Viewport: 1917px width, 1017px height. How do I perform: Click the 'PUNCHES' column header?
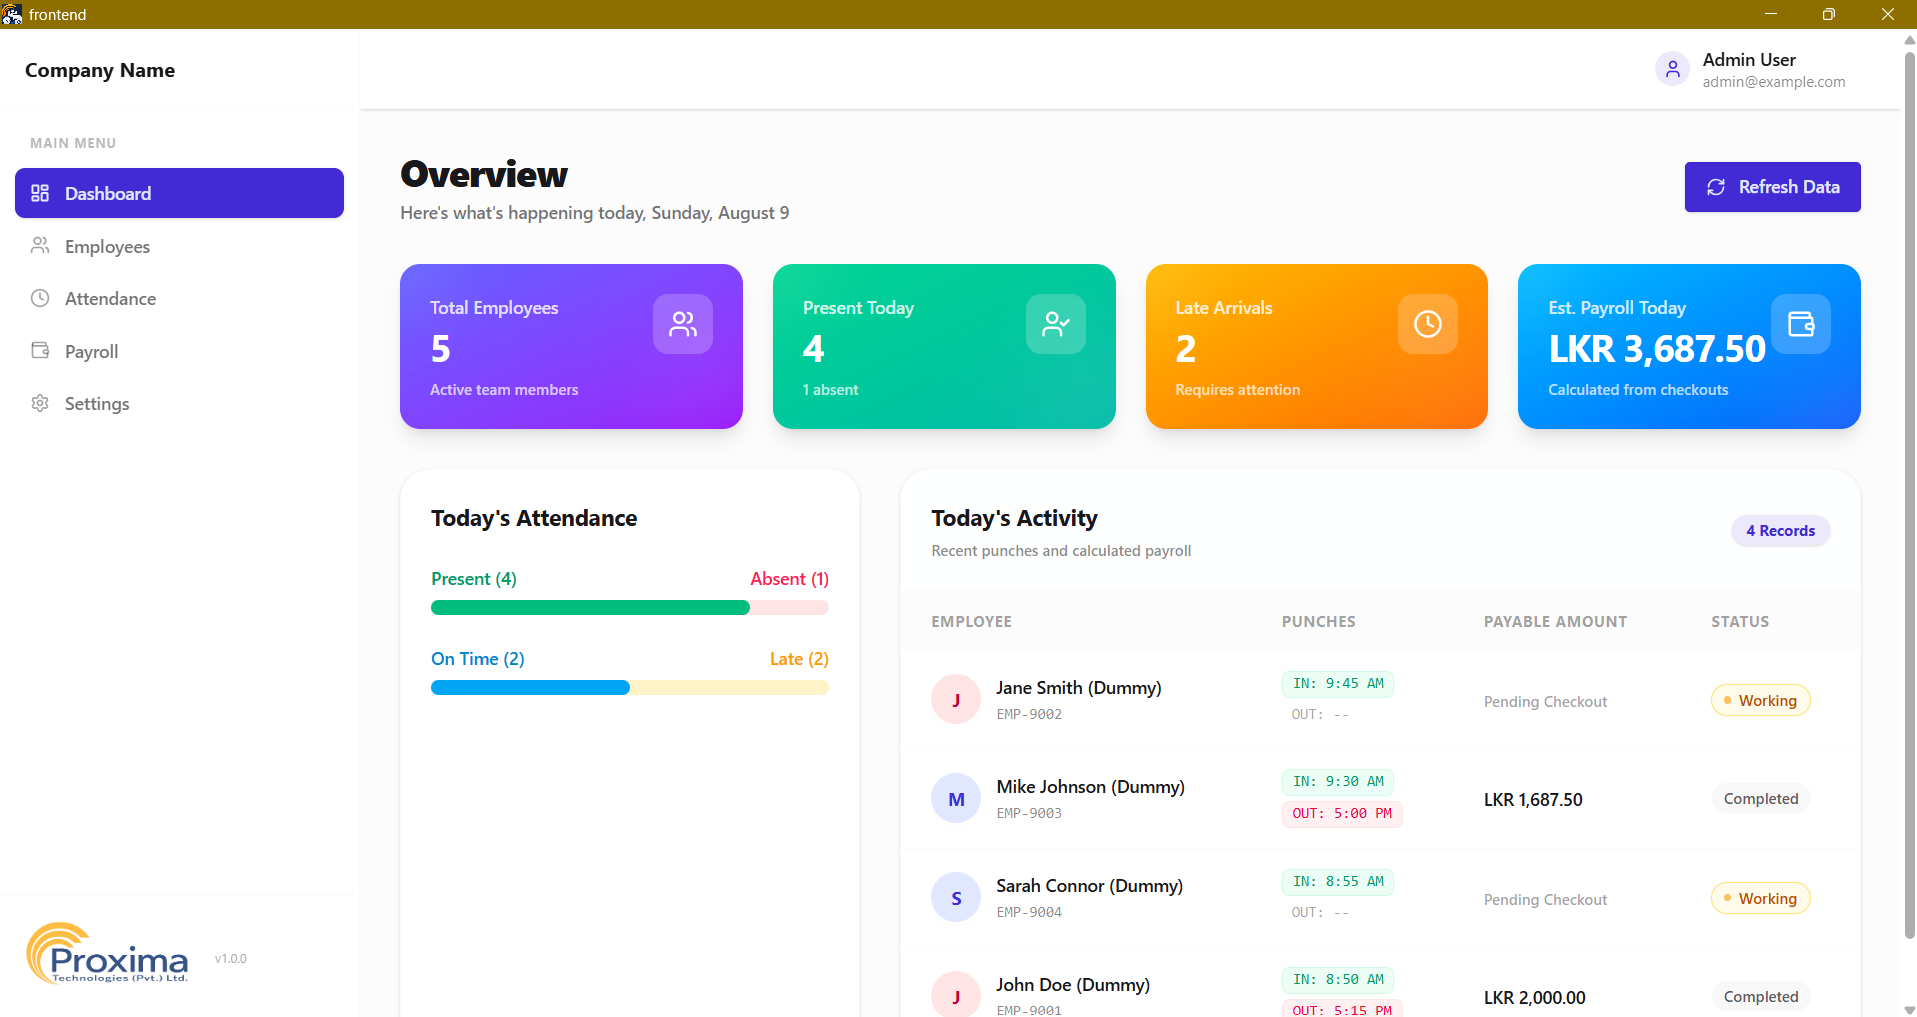point(1319,621)
